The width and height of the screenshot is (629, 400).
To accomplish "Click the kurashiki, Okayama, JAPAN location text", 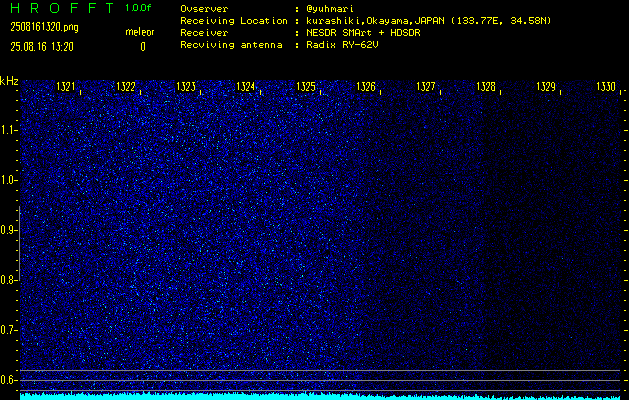I will click(x=428, y=21).
